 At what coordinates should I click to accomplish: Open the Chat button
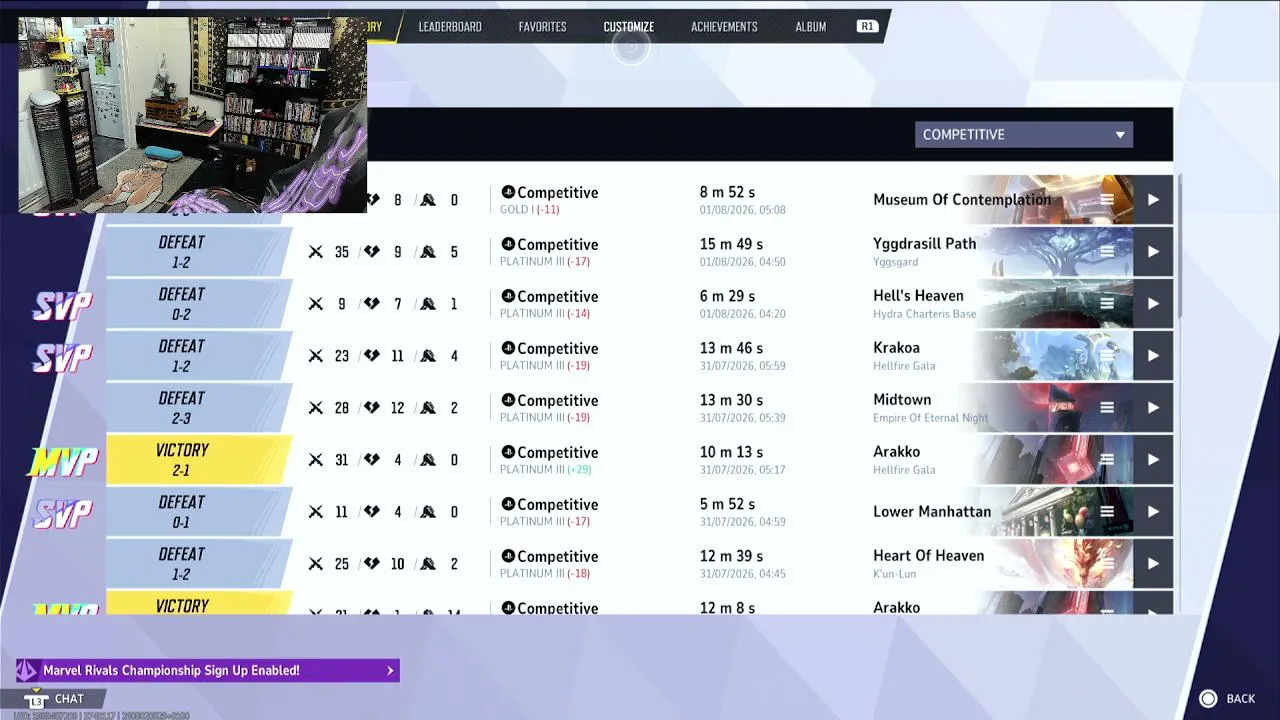pos(55,699)
